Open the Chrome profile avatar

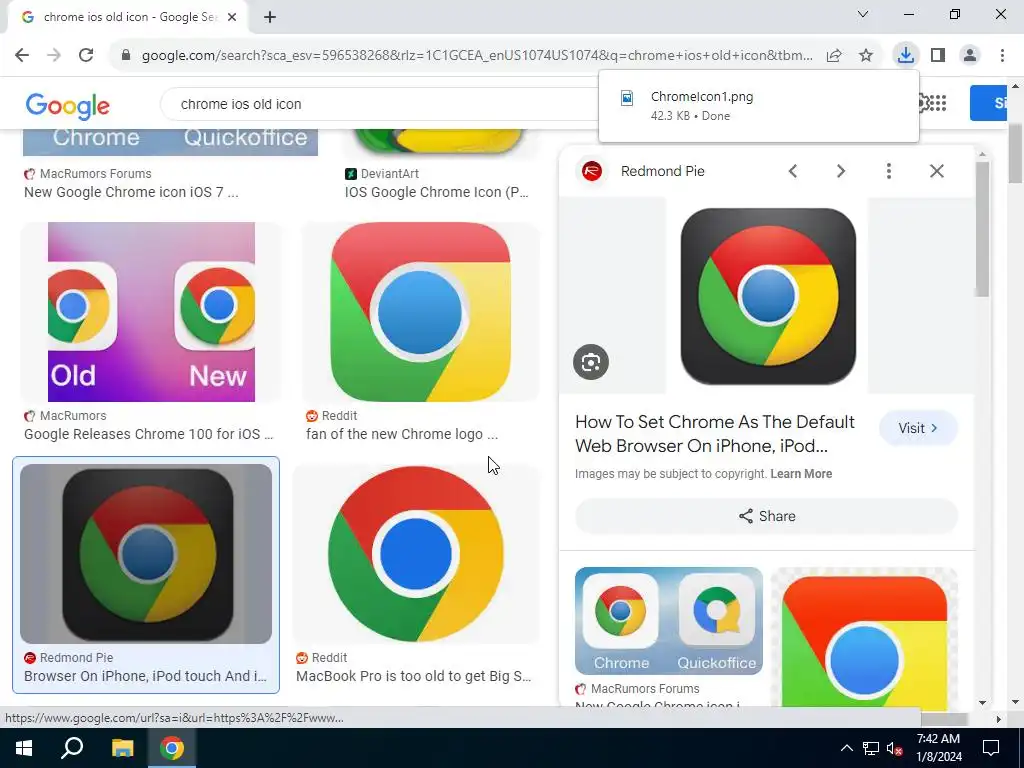970,56
